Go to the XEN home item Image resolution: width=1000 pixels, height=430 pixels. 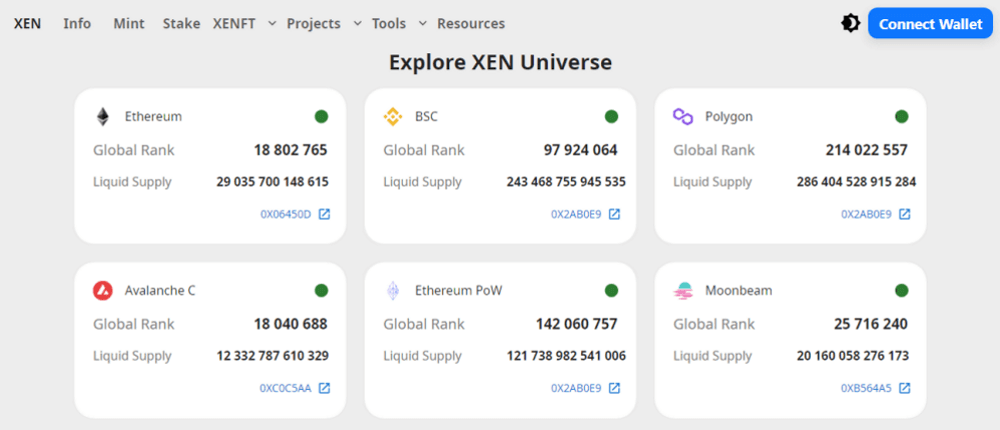point(27,24)
